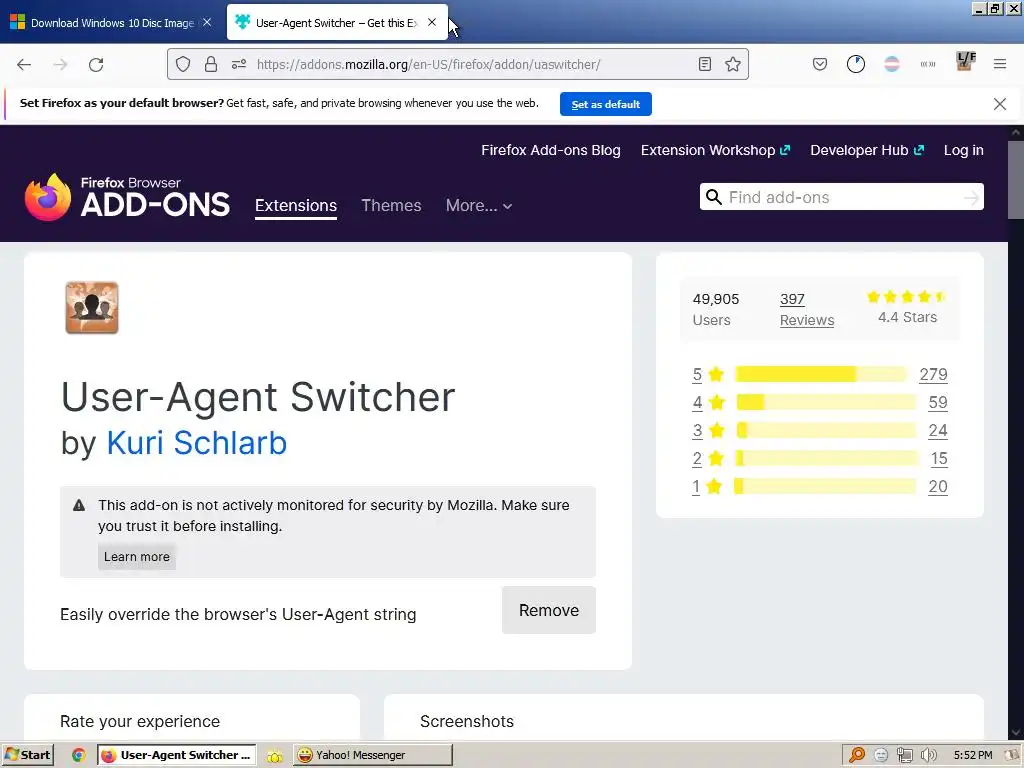Click the forward navigation arrow
This screenshot has width=1024, height=768.
point(60,65)
